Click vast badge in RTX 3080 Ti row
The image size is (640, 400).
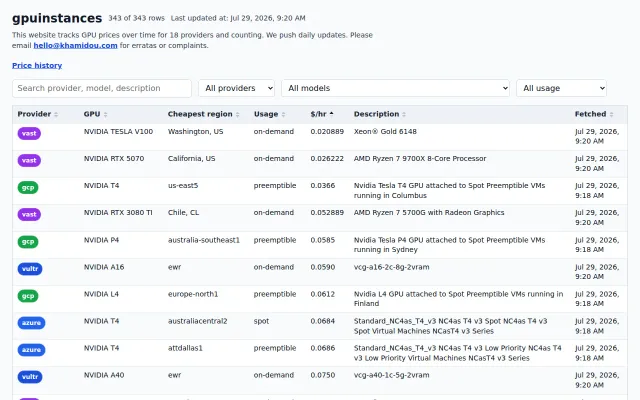(x=29, y=214)
